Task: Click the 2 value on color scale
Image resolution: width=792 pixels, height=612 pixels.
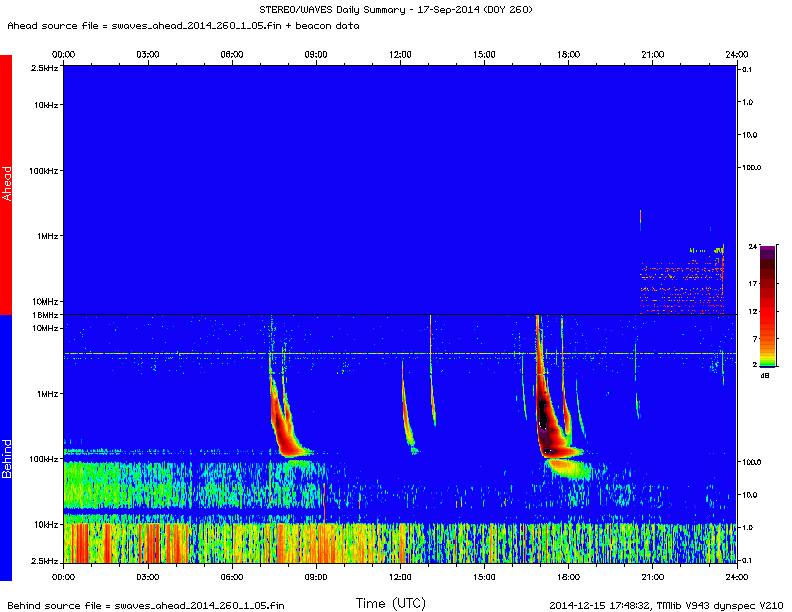Action: coord(755,364)
